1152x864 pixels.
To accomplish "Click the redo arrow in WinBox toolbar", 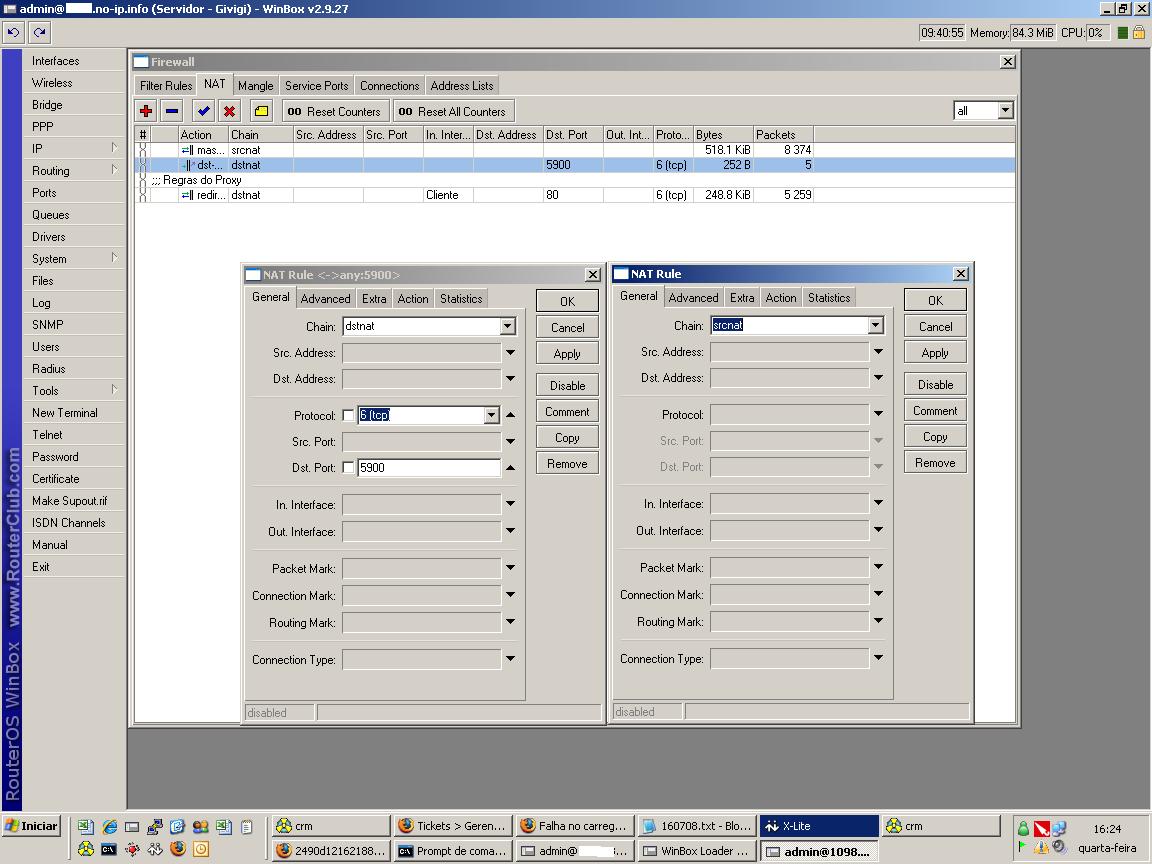I will 40,32.
